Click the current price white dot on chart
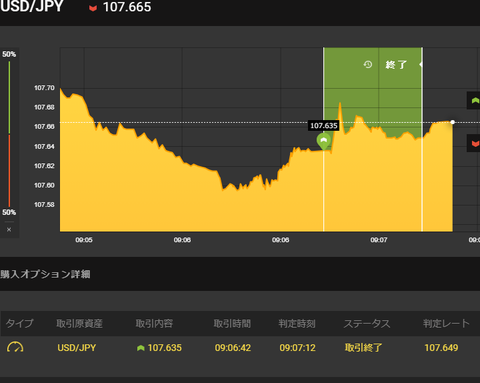The width and height of the screenshot is (480, 383). pyautogui.click(x=453, y=122)
